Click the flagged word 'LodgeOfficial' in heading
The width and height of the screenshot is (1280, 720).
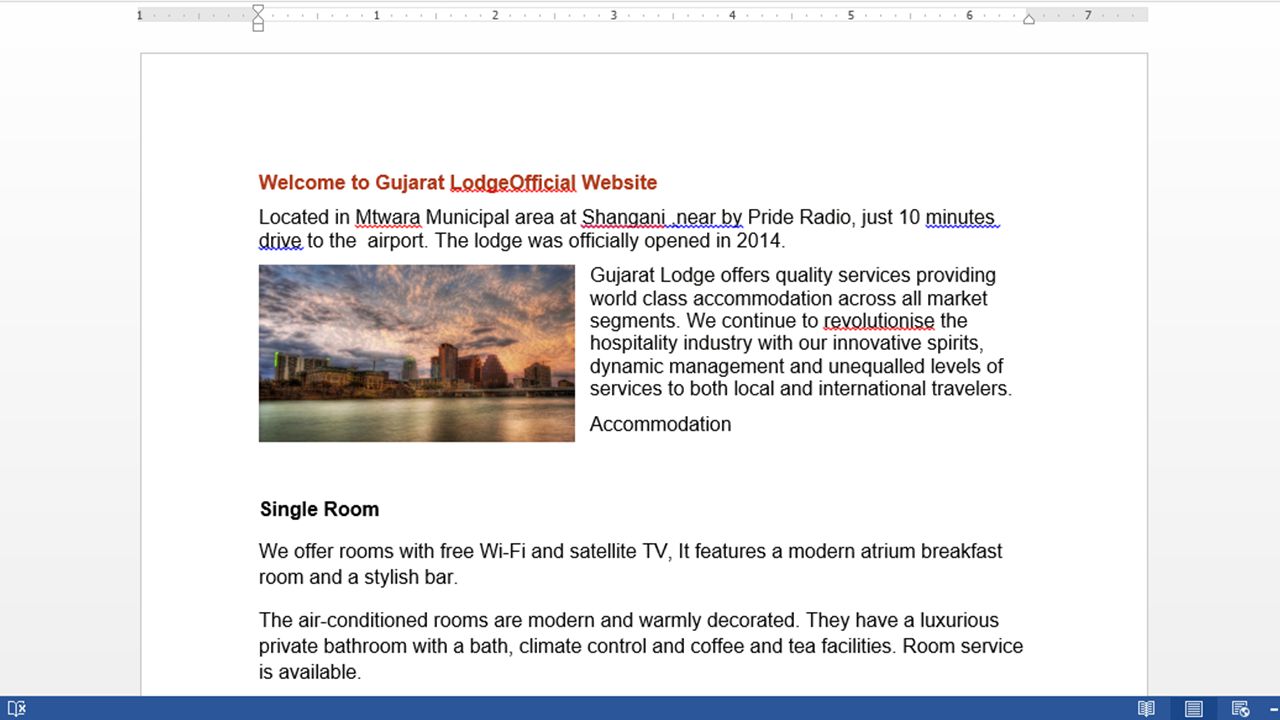click(x=513, y=182)
